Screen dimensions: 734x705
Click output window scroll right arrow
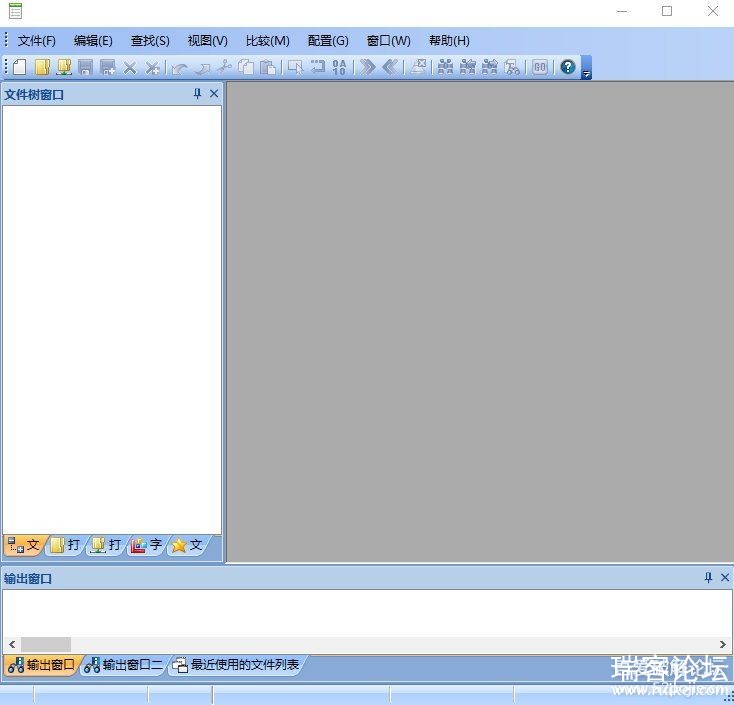tap(722, 645)
